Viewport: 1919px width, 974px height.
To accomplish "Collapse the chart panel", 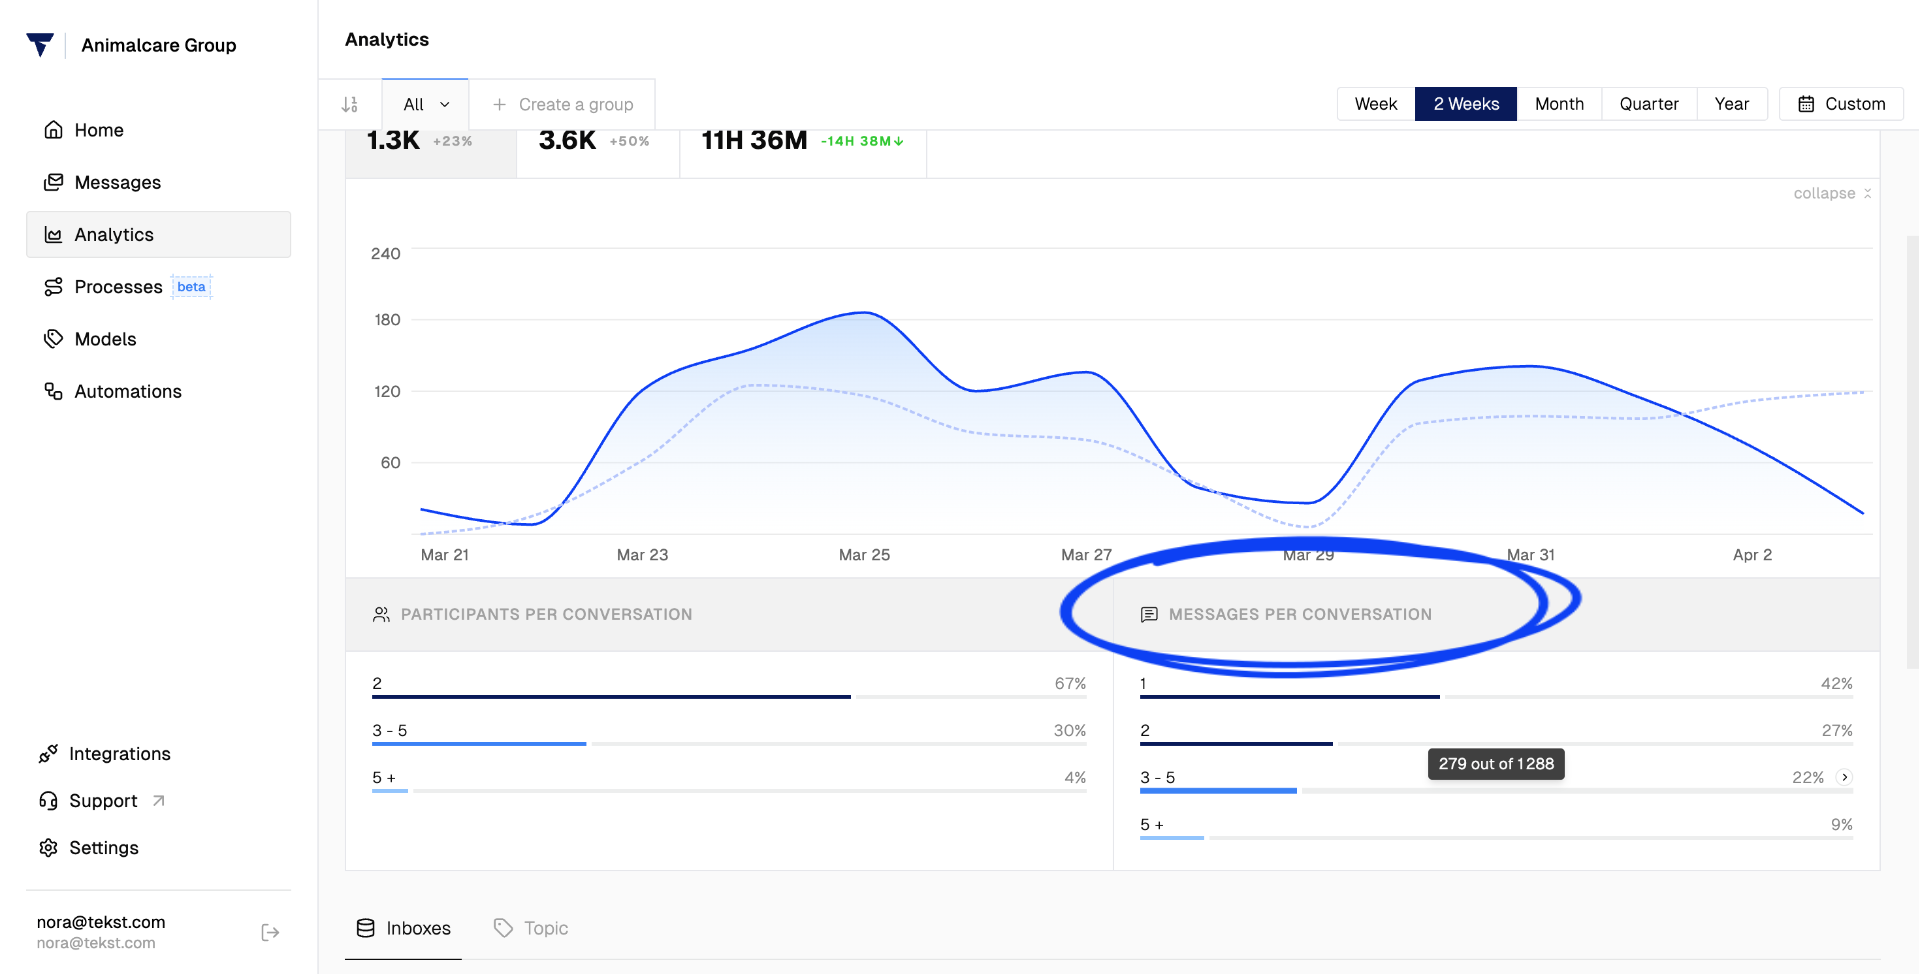I will tap(1832, 193).
